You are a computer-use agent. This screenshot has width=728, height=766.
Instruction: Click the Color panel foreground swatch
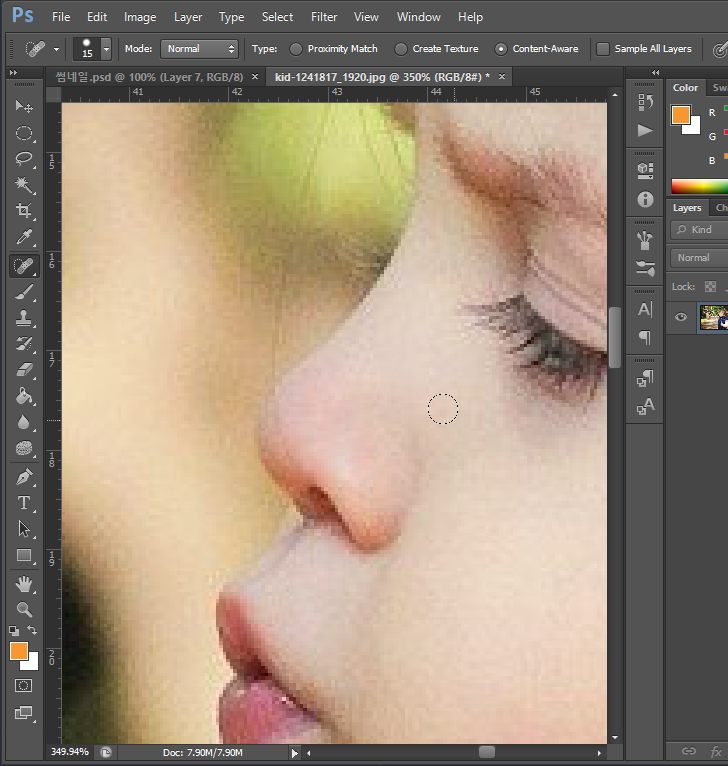(x=681, y=115)
